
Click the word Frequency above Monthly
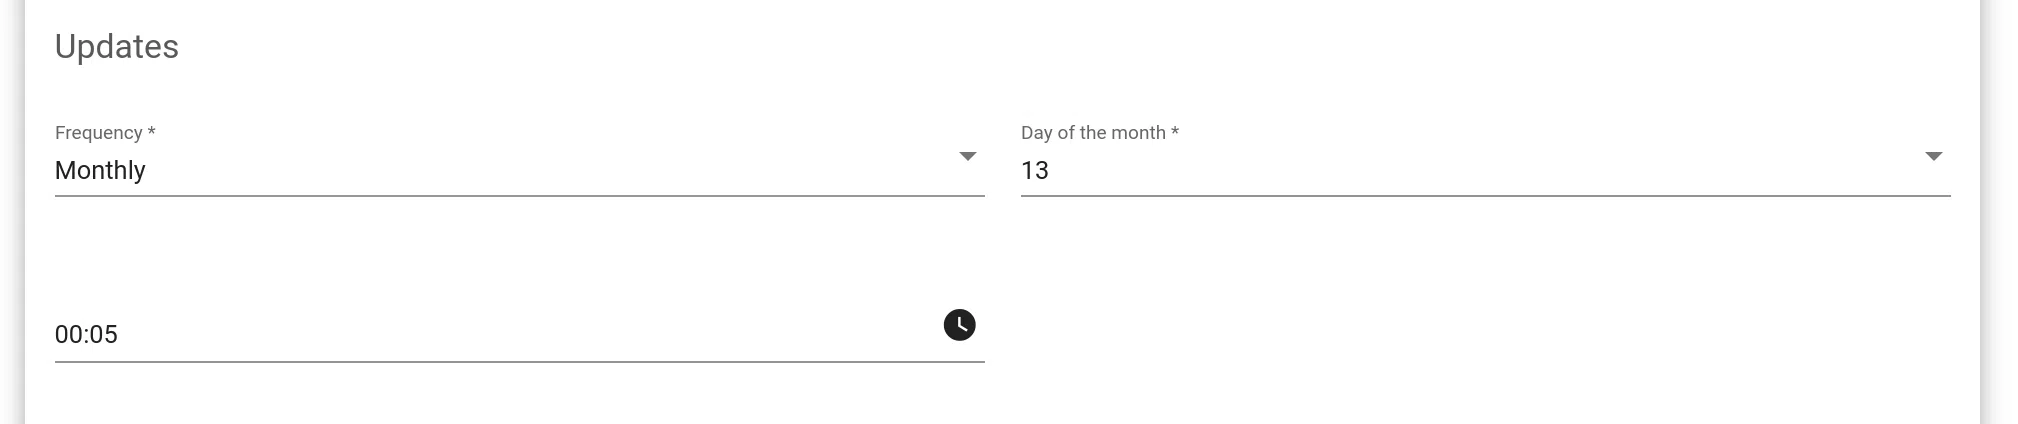(x=98, y=133)
